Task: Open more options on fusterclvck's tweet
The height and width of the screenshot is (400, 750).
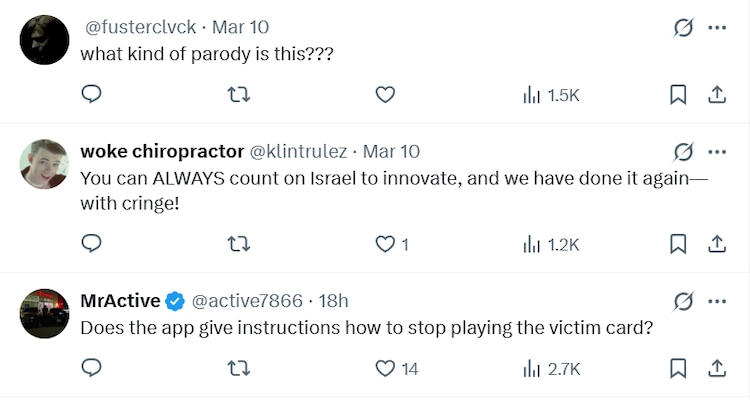Action: [716, 27]
